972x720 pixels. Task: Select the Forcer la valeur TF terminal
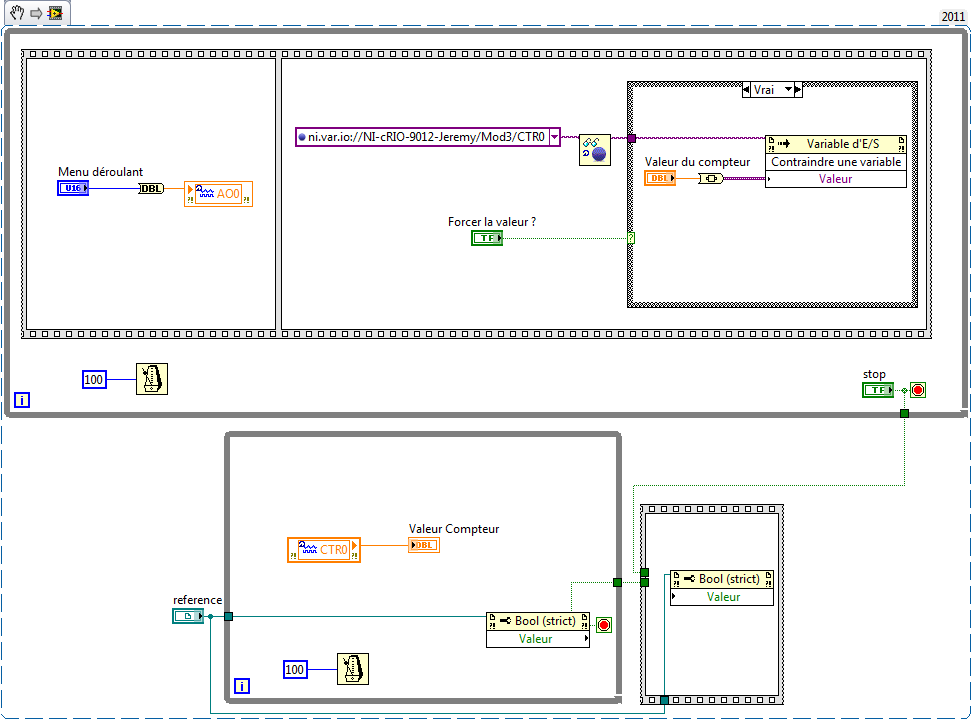pyautogui.click(x=487, y=238)
